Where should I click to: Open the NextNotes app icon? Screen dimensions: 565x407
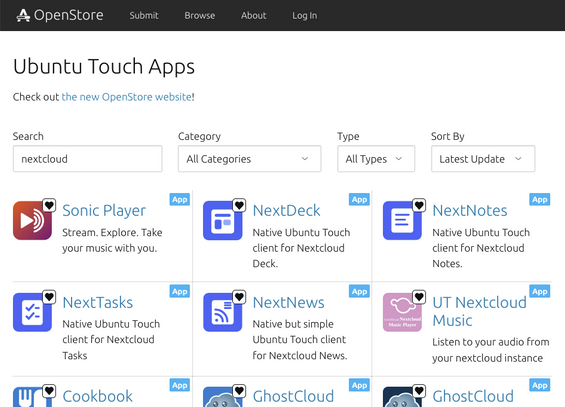coord(402,220)
